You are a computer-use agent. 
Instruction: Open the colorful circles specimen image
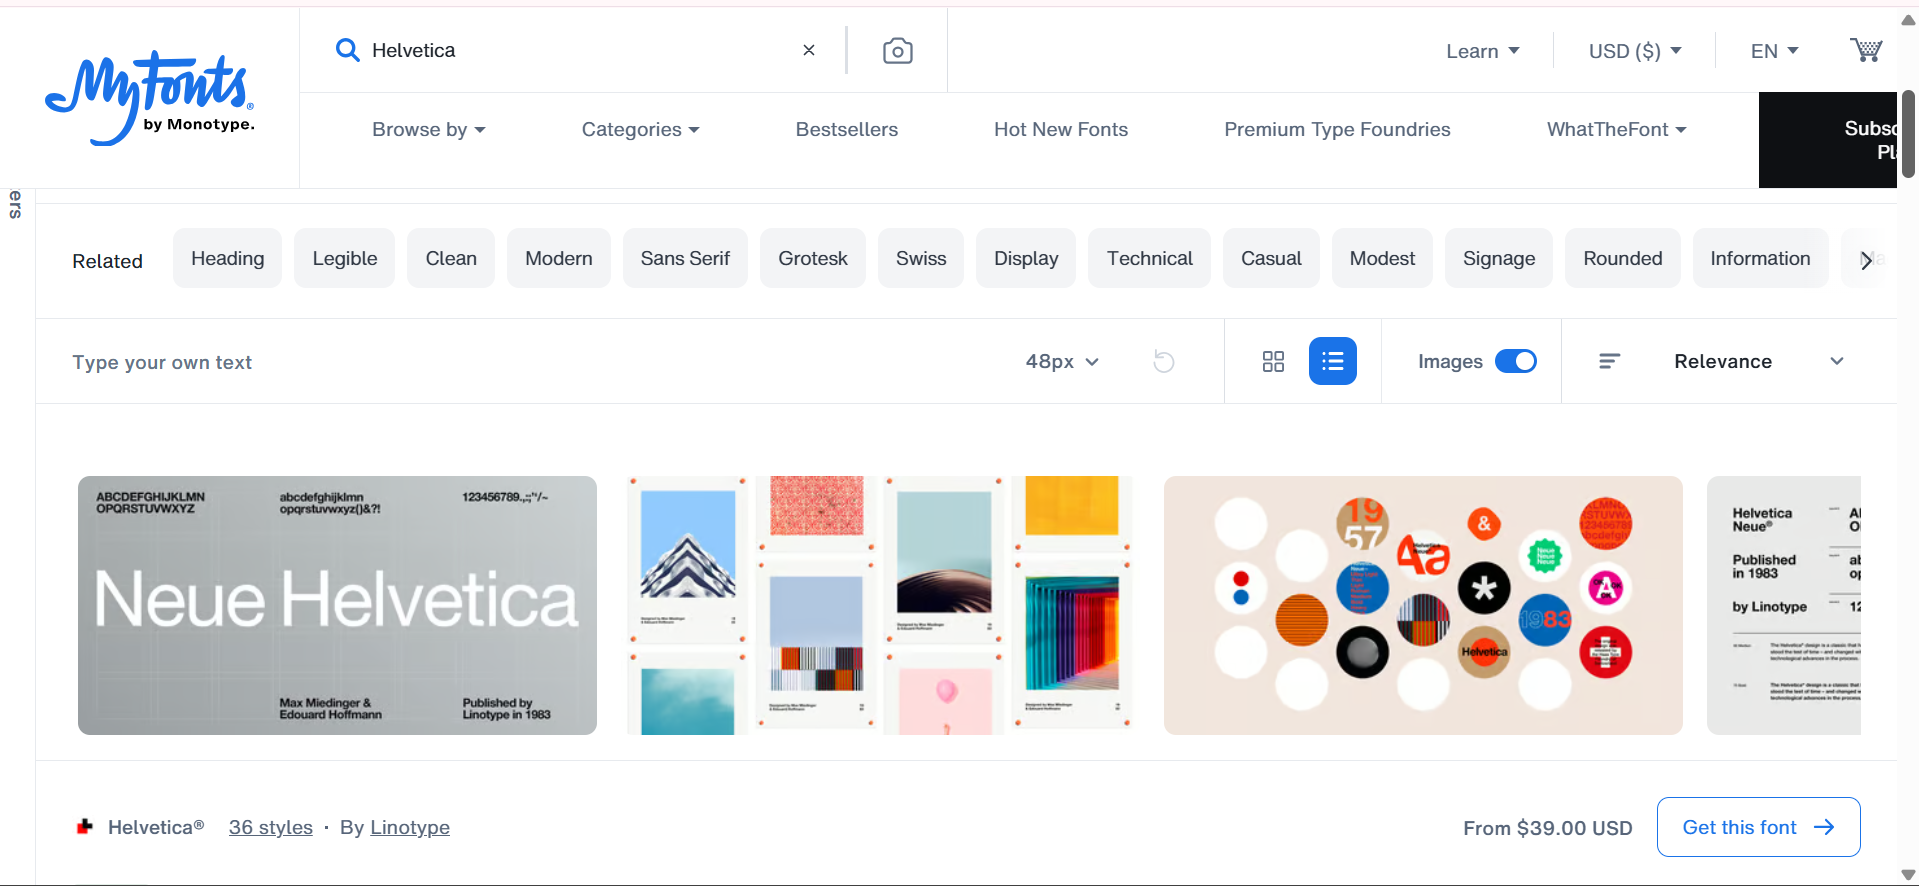[x=1423, y=605]
